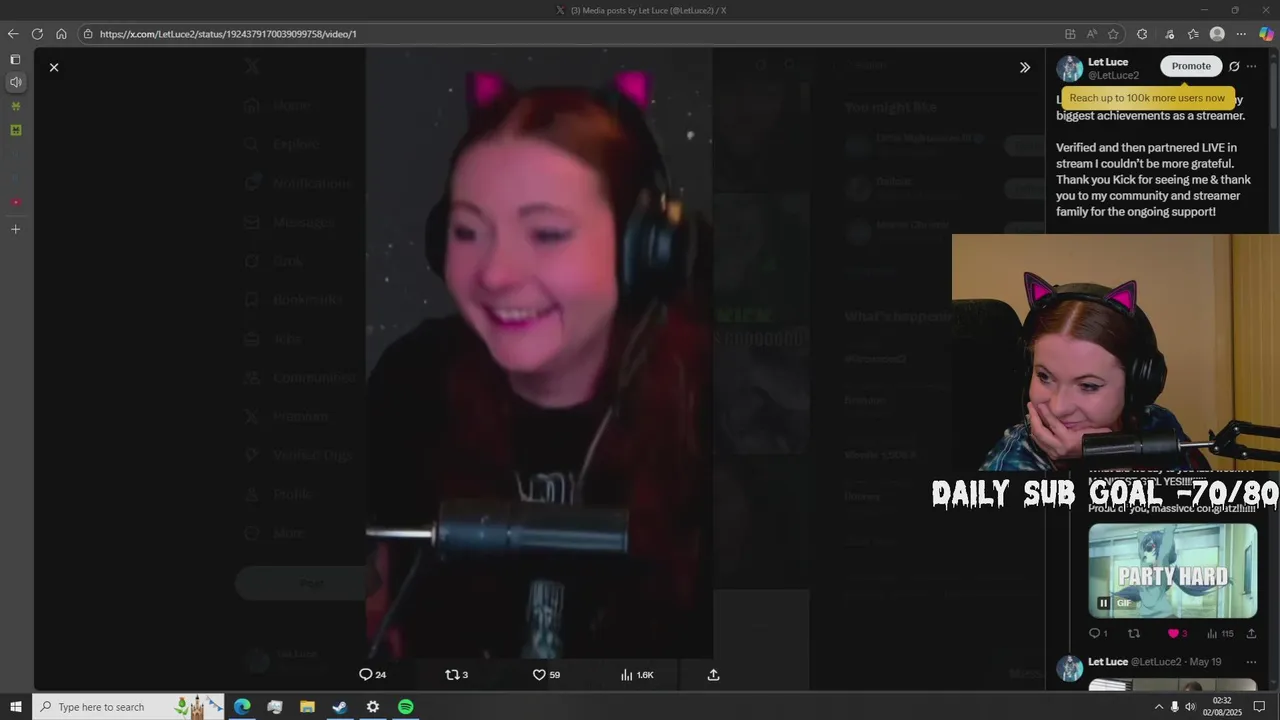Reply to the PARTY HARD GIF reply
This screenshot has width=1280, height=720.
click(1098, 633)
